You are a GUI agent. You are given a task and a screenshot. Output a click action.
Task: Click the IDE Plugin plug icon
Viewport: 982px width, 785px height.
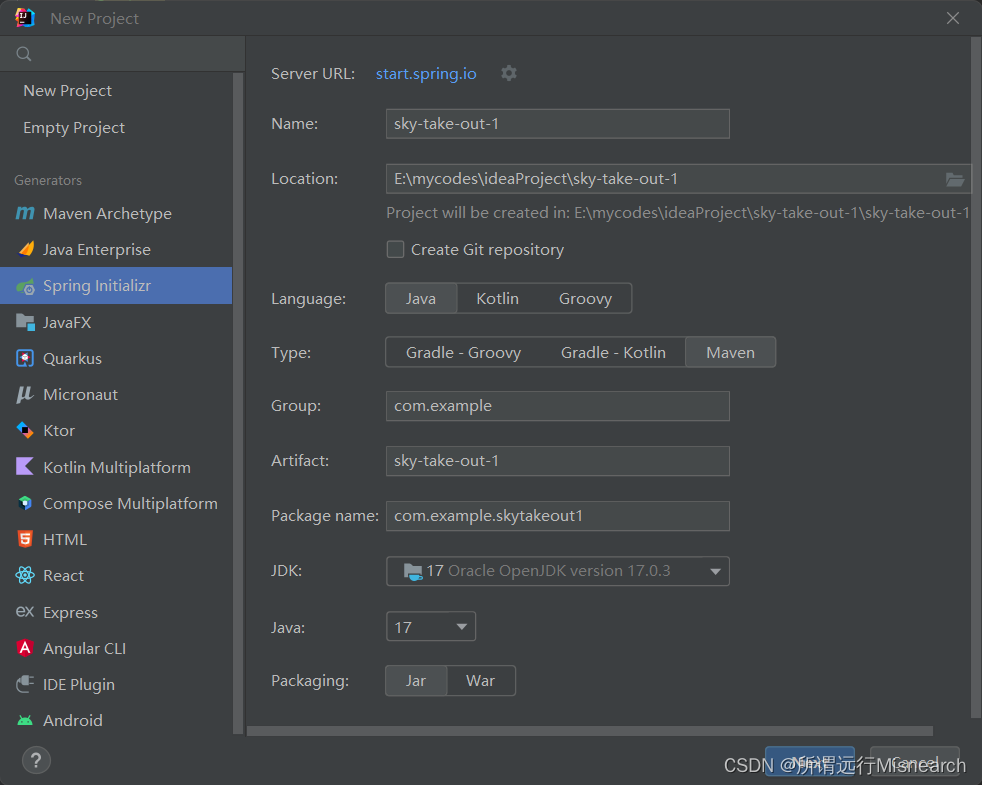tap(25, 684)
